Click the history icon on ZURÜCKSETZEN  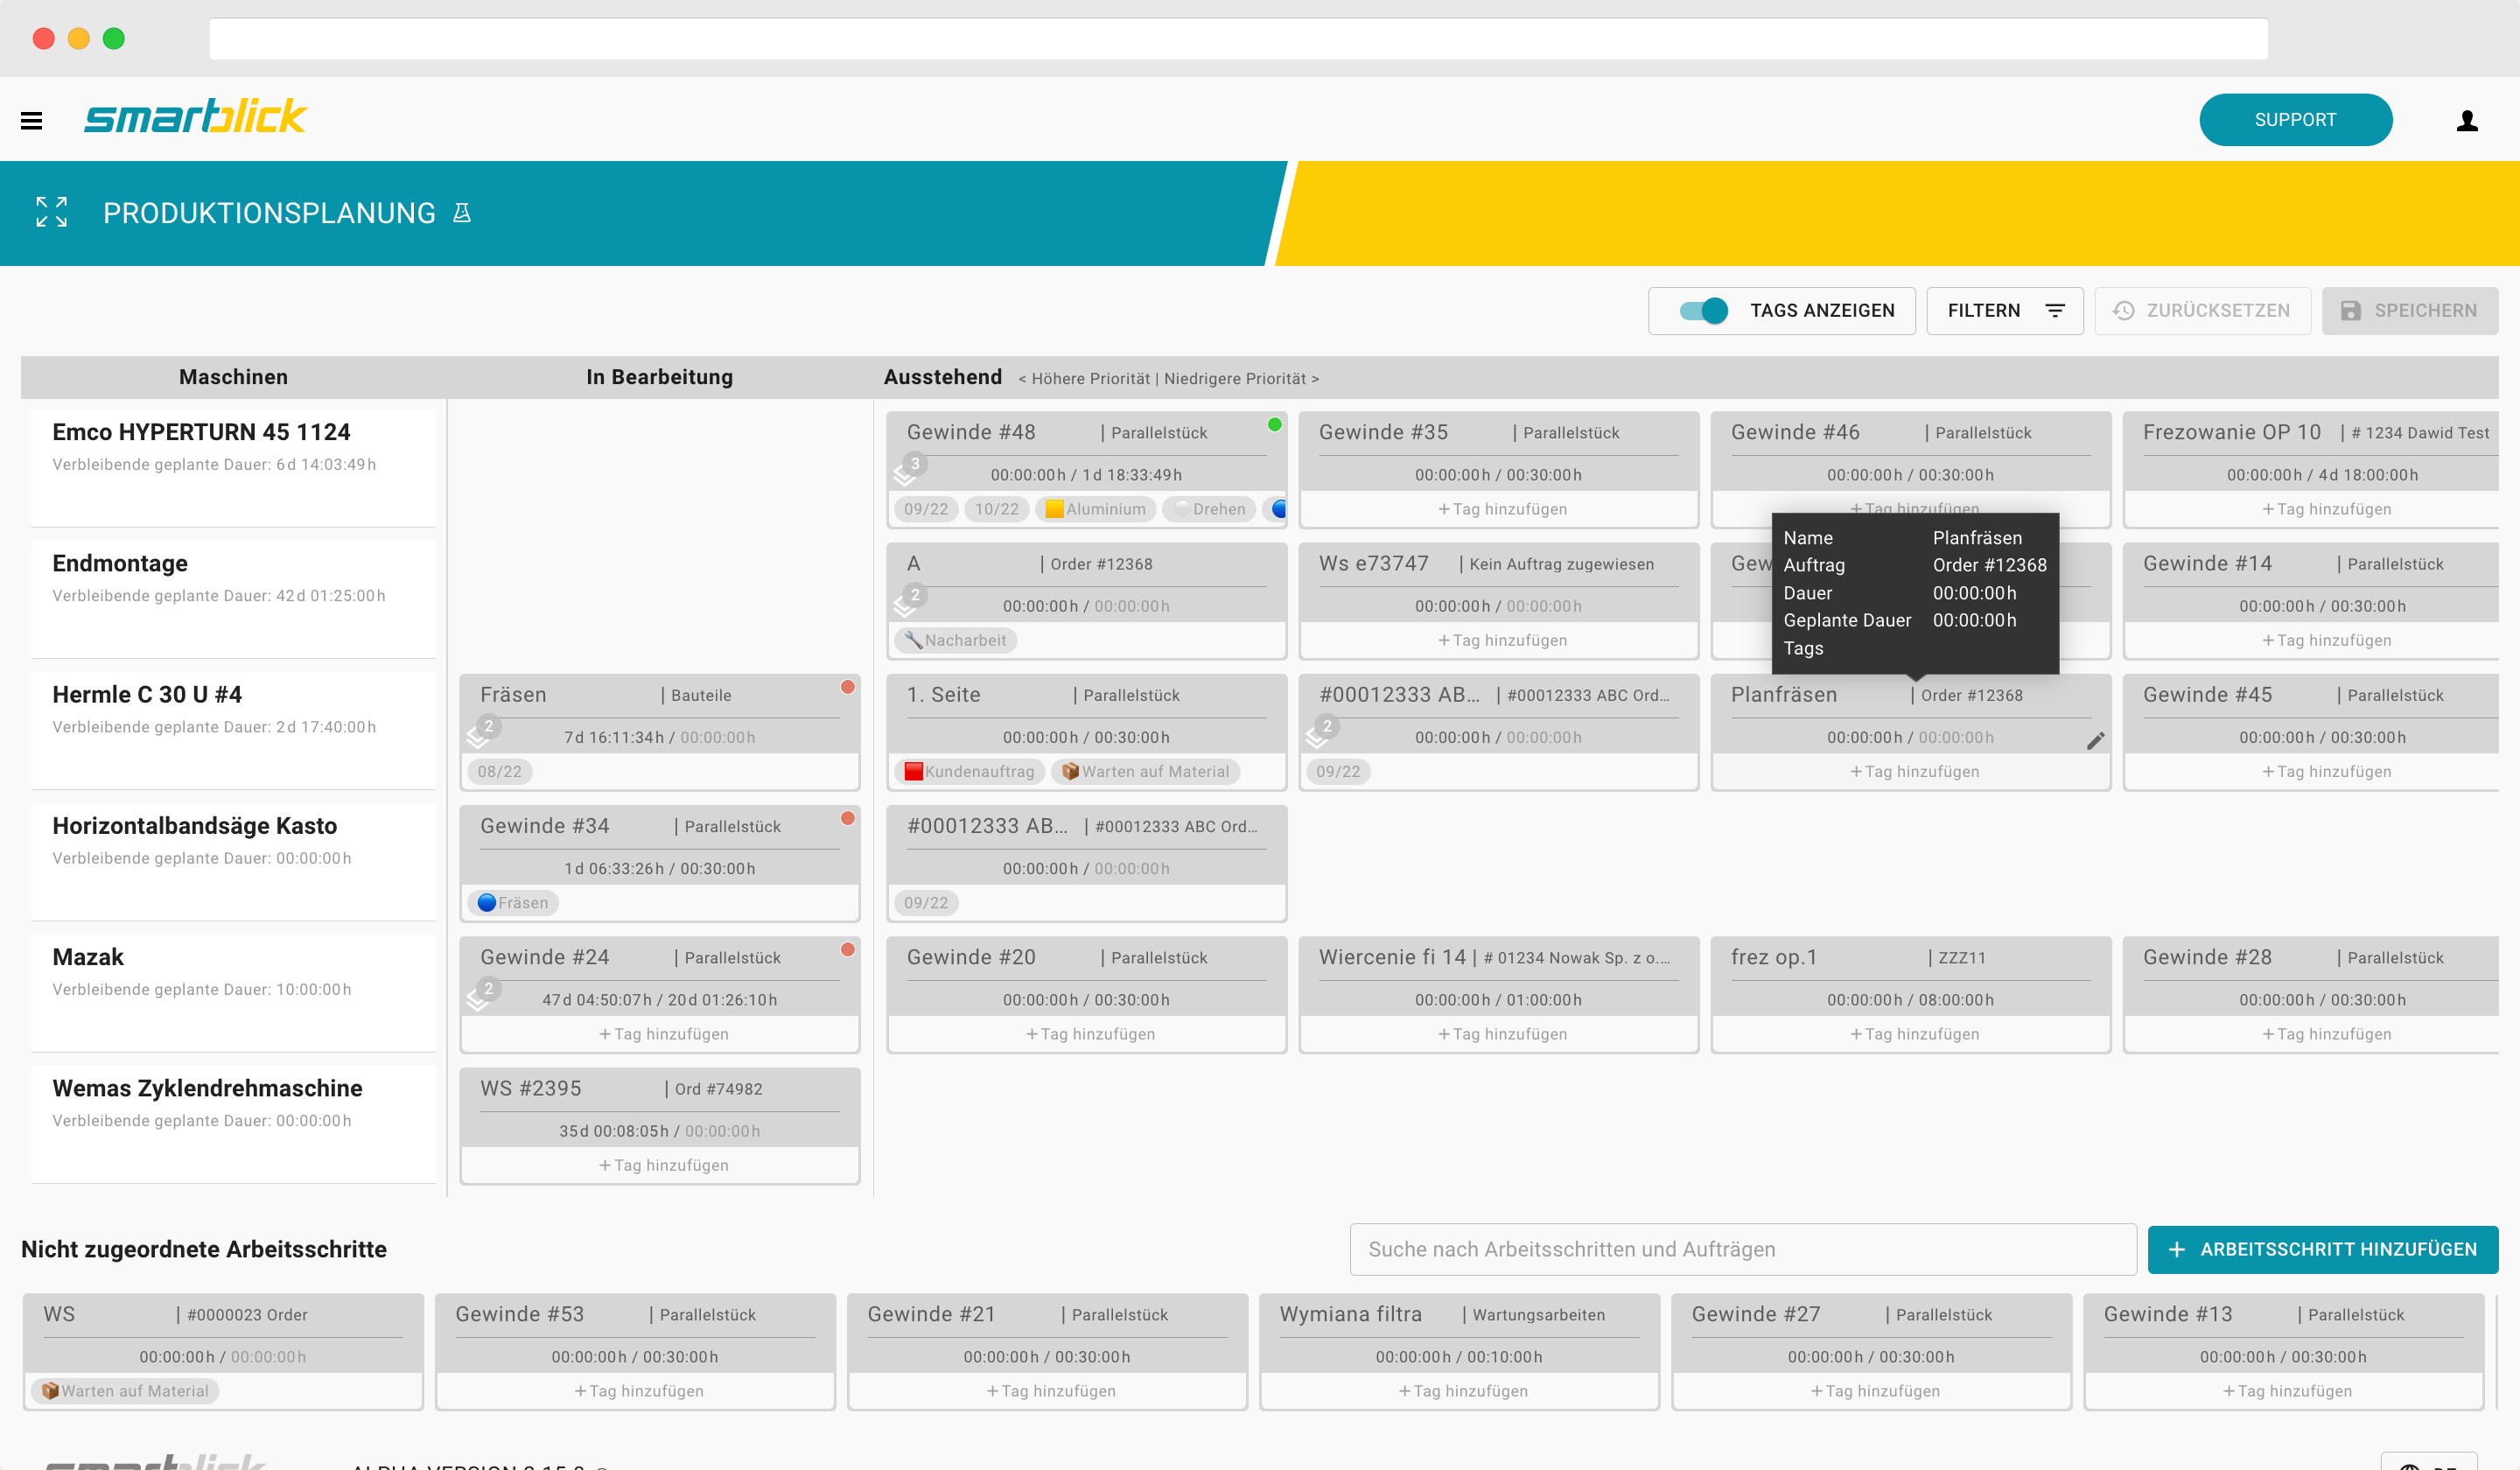coord(2123,311)
